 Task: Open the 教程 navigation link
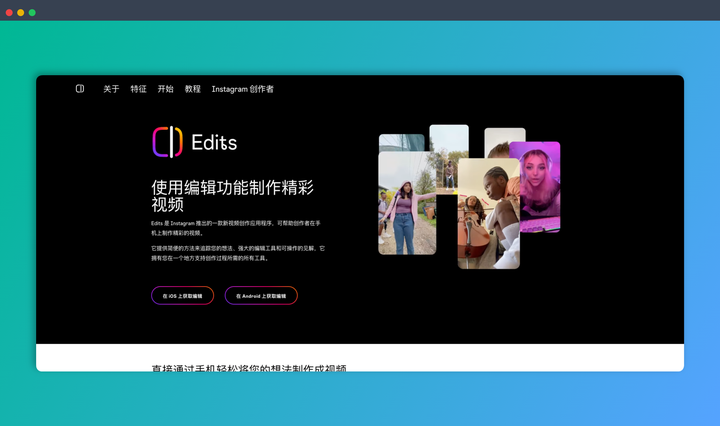point(193,89)
